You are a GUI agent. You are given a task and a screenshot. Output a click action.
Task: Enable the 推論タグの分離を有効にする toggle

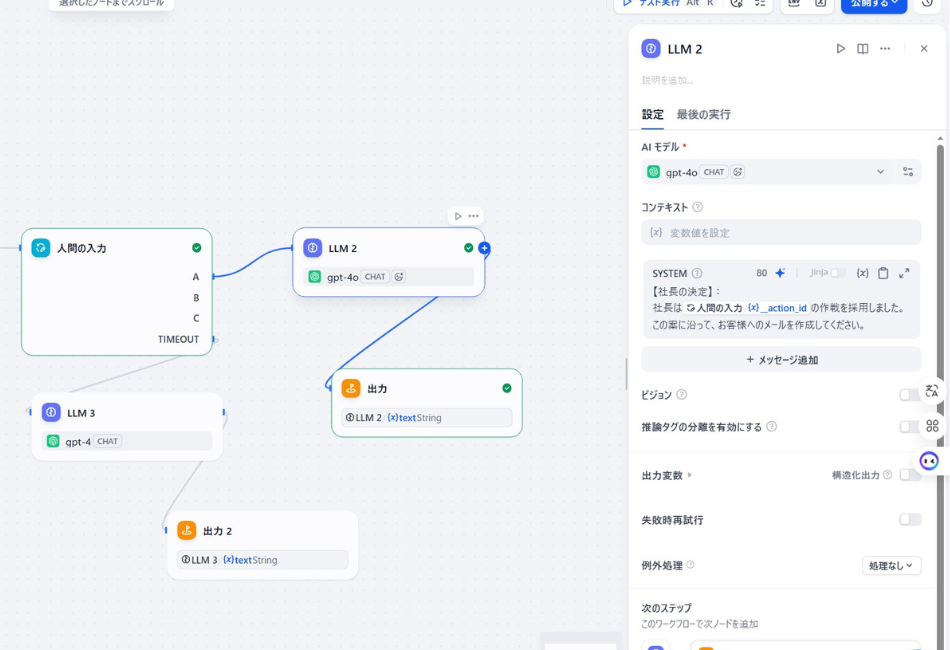[x=910, y=427]
